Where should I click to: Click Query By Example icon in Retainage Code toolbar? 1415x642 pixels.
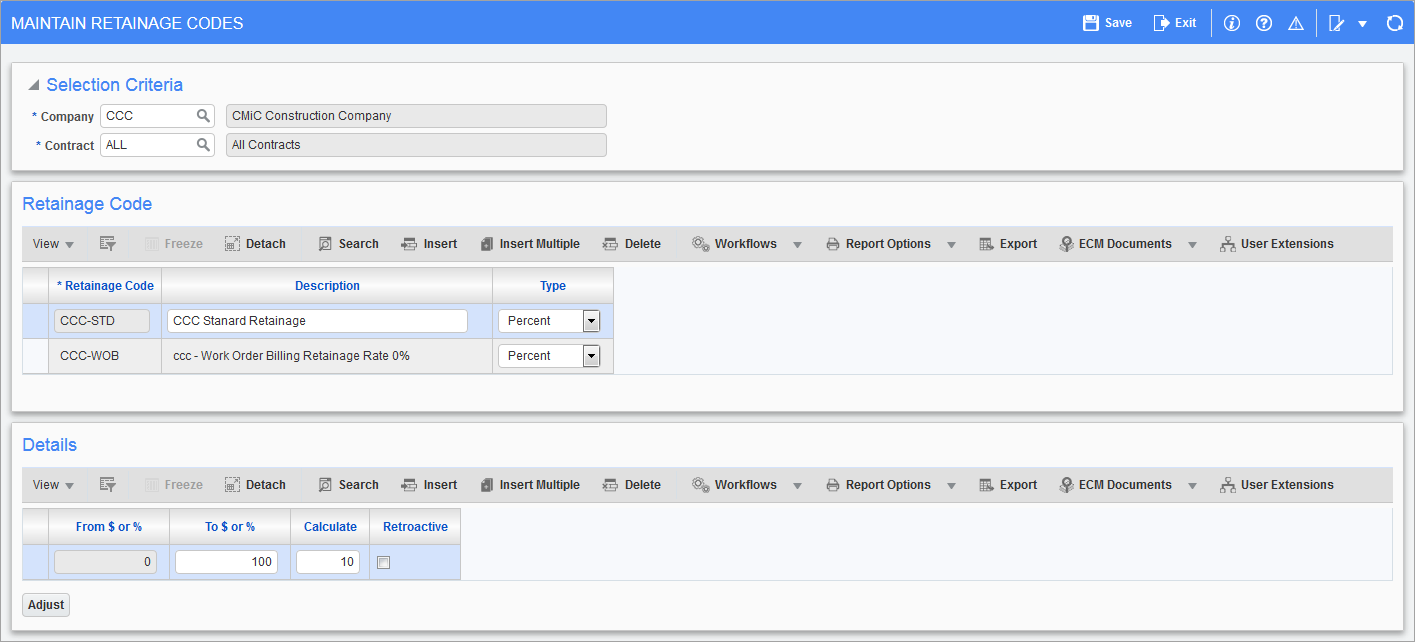coord(108,244)
